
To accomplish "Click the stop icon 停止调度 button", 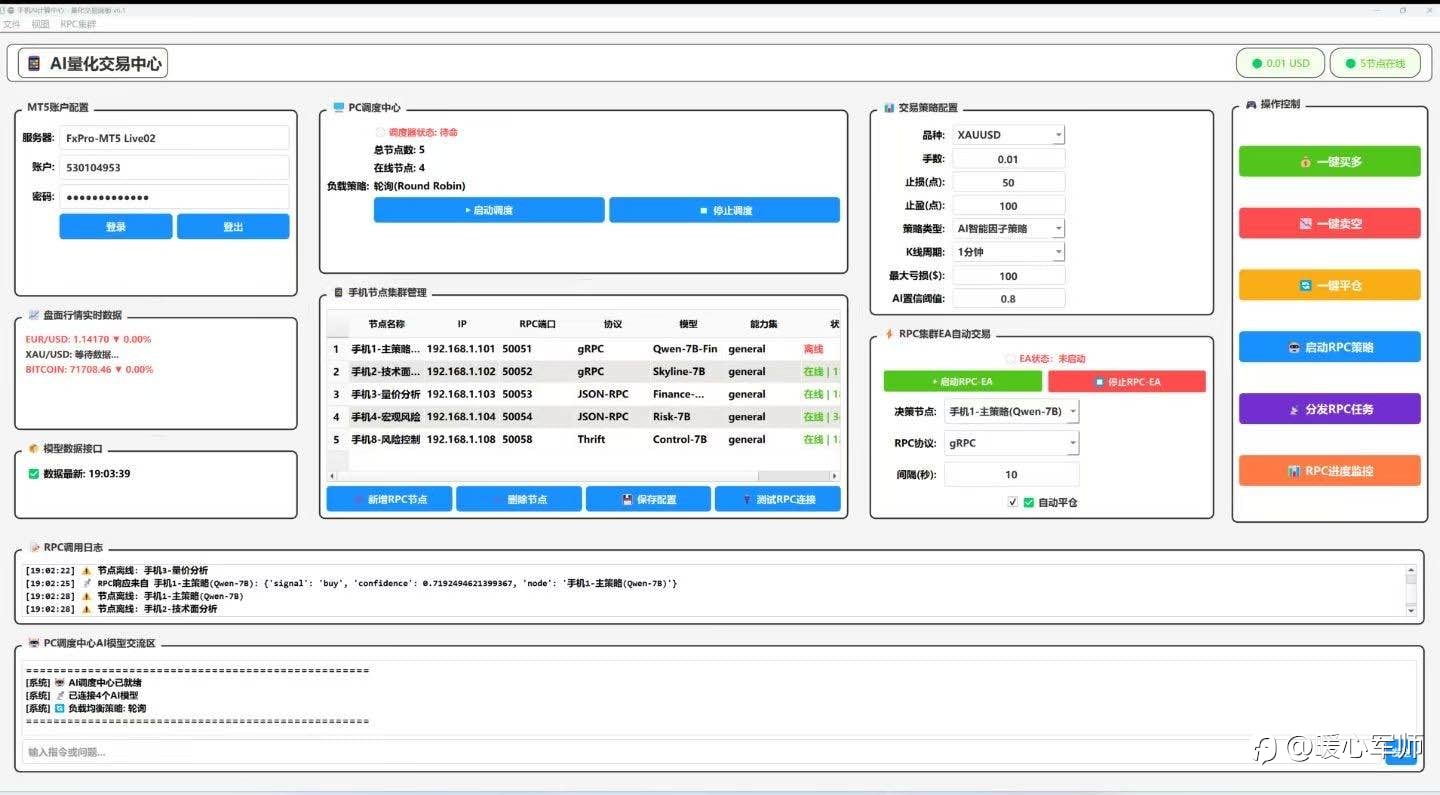I will click(724, 210).
